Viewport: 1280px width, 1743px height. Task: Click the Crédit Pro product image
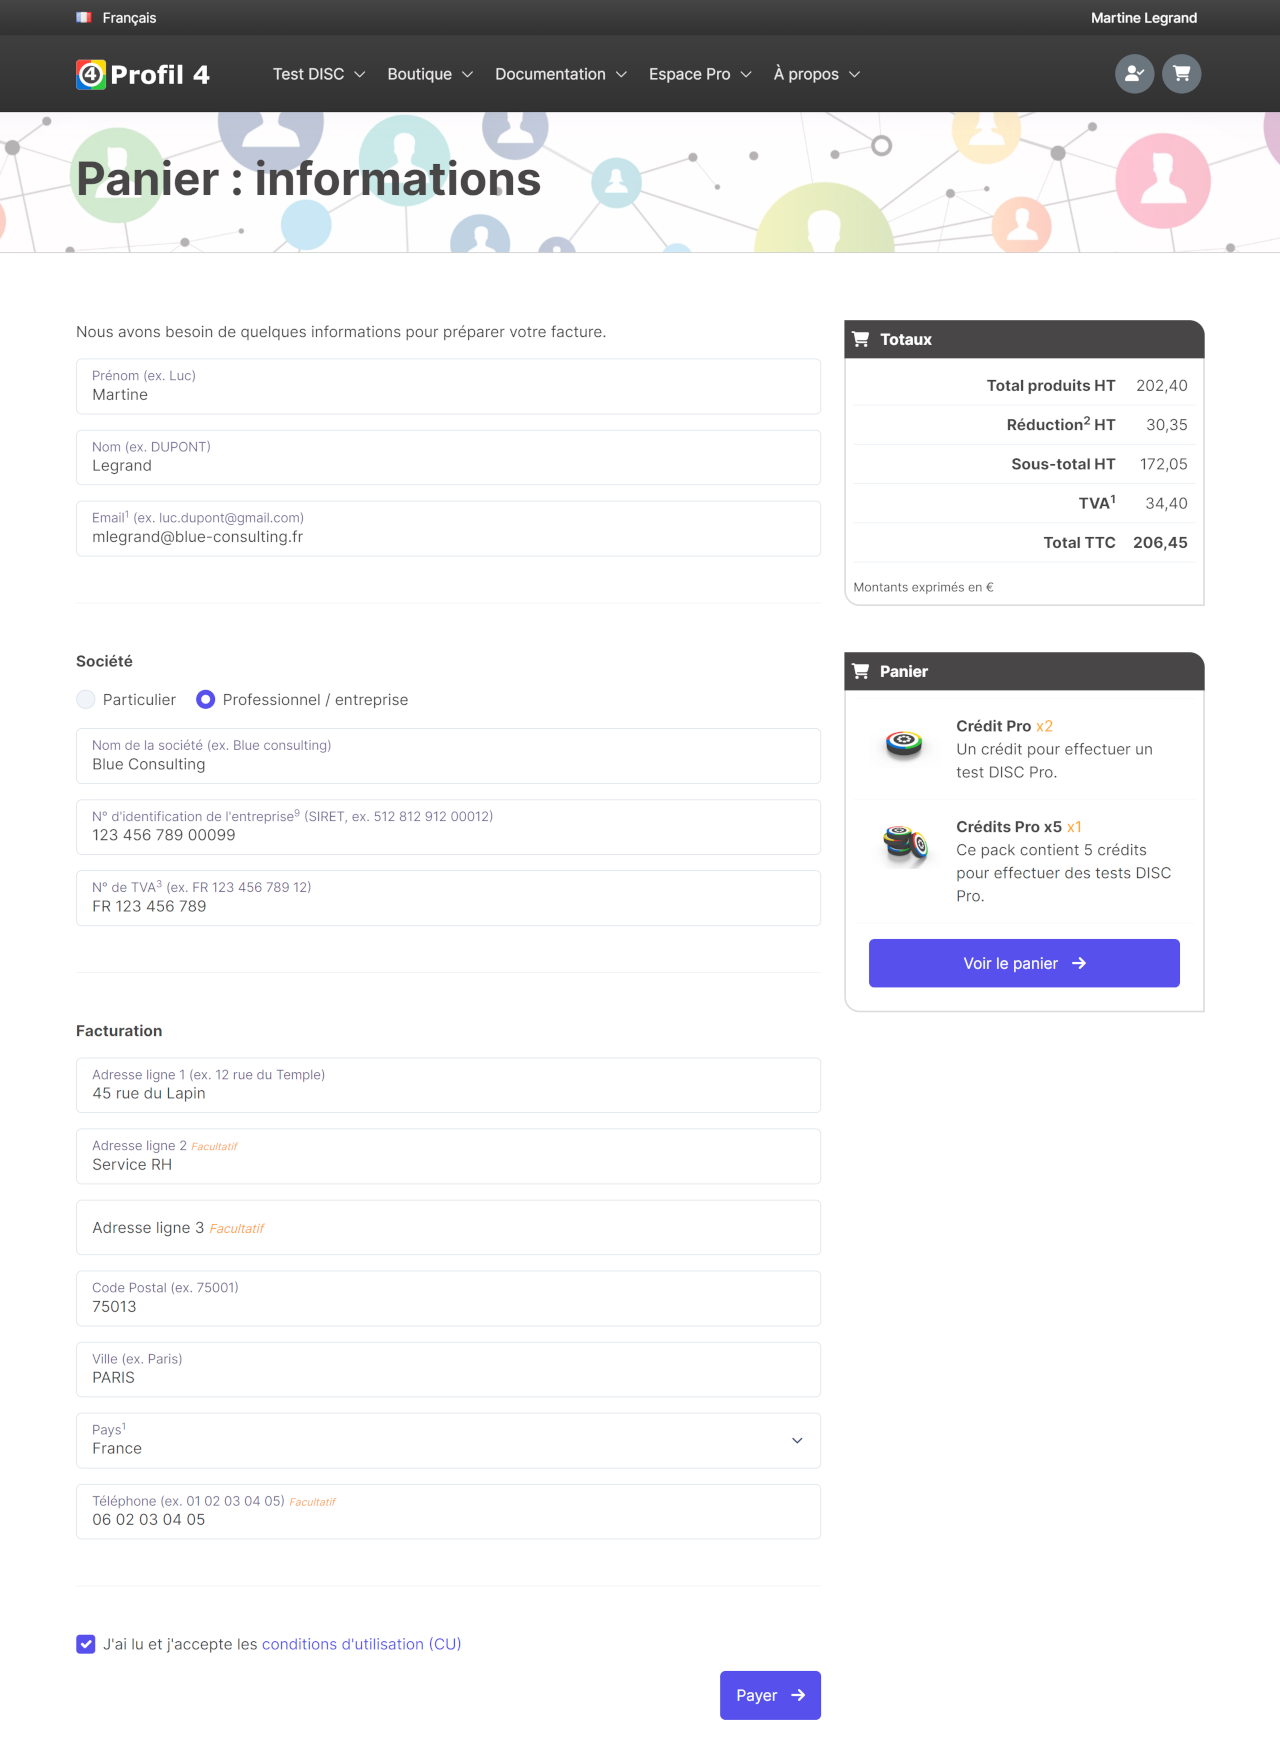pyautogui.click(x=904, y=743)
